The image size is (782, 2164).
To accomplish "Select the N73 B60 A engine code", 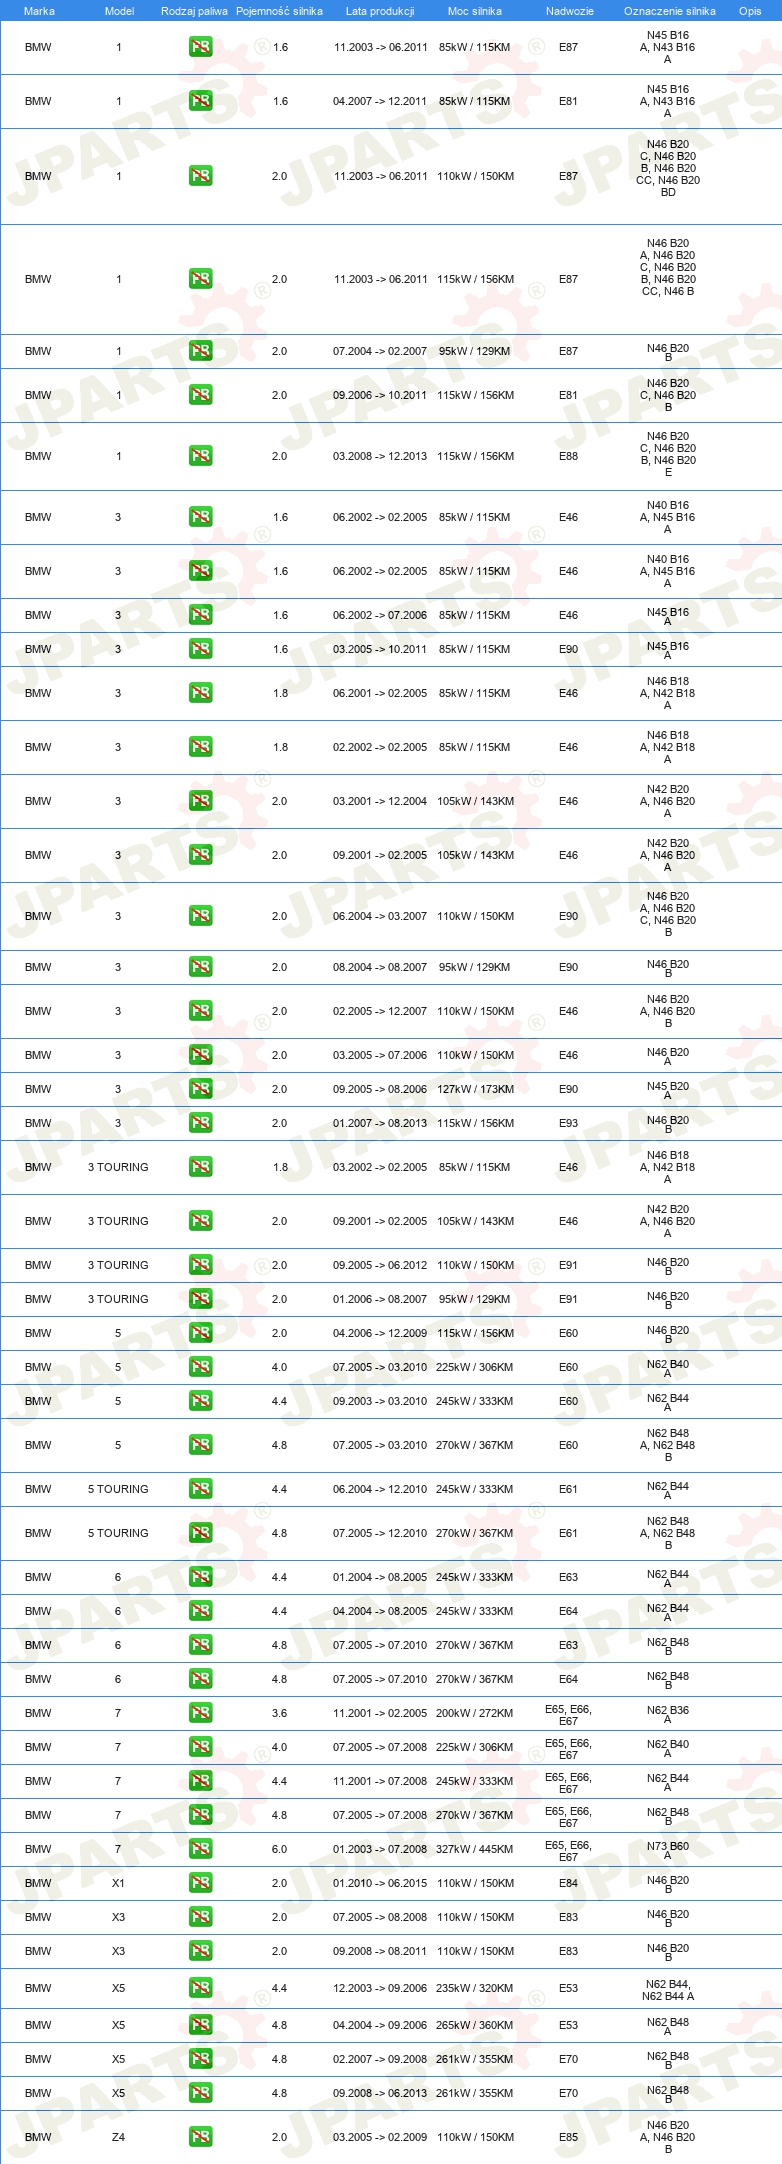I will (x=668, y=1850).
